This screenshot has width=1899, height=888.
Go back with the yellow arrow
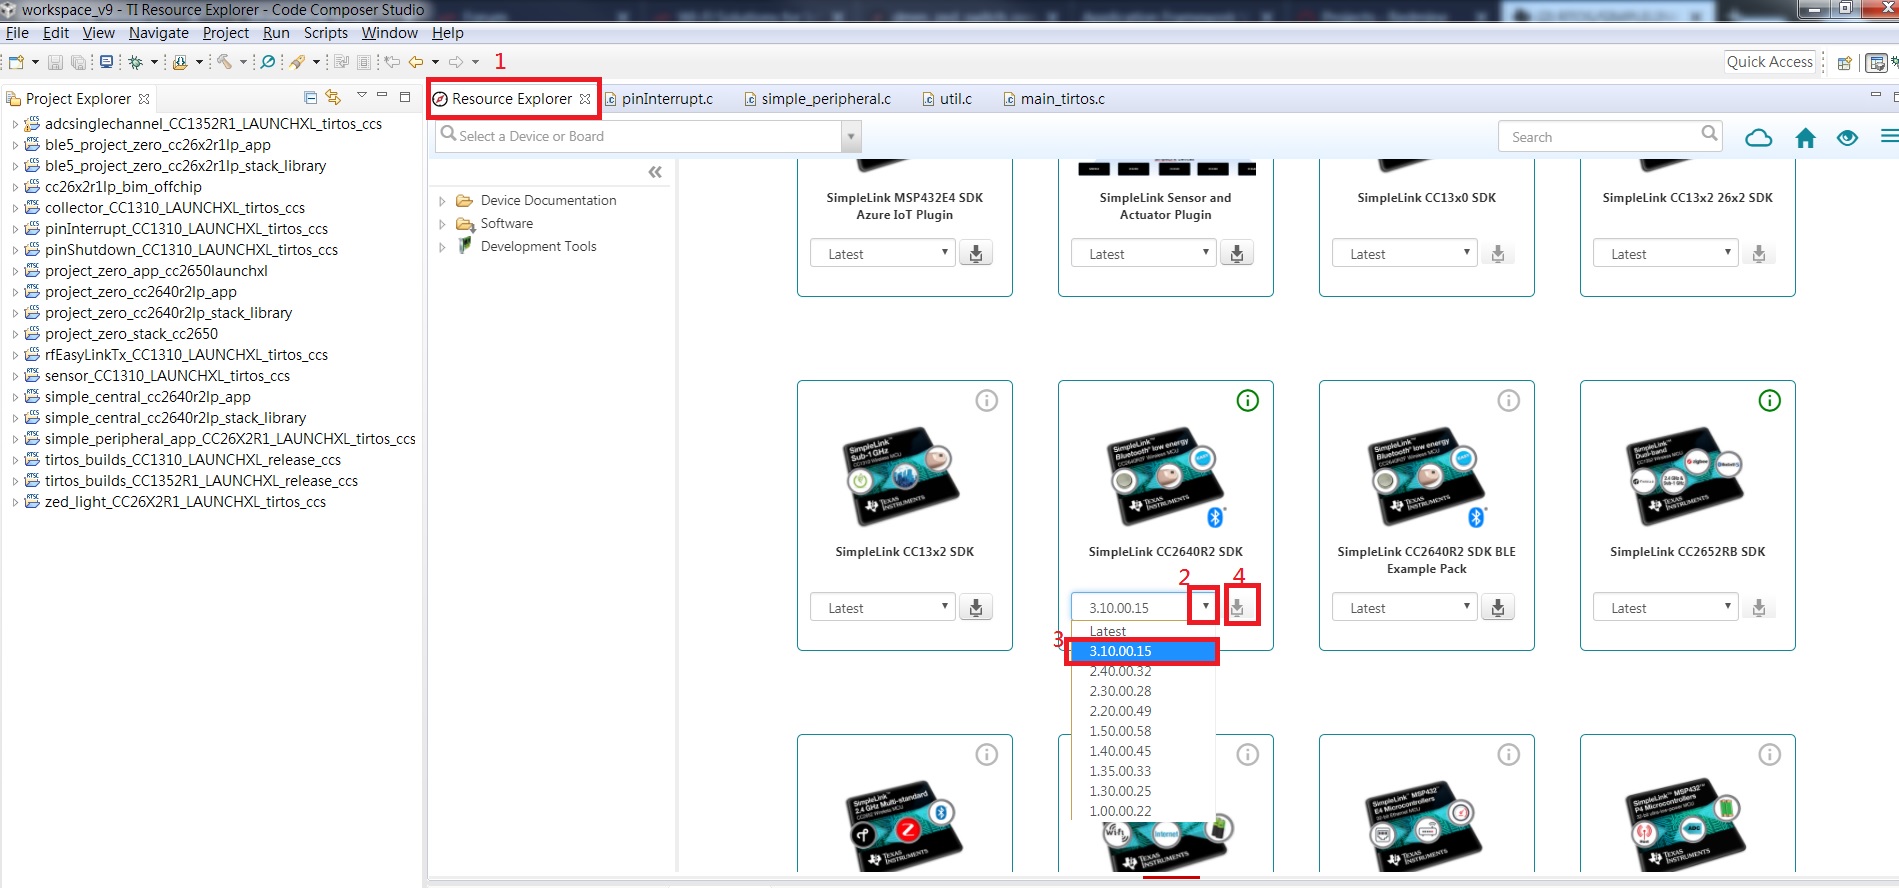[x=416, y=62]
